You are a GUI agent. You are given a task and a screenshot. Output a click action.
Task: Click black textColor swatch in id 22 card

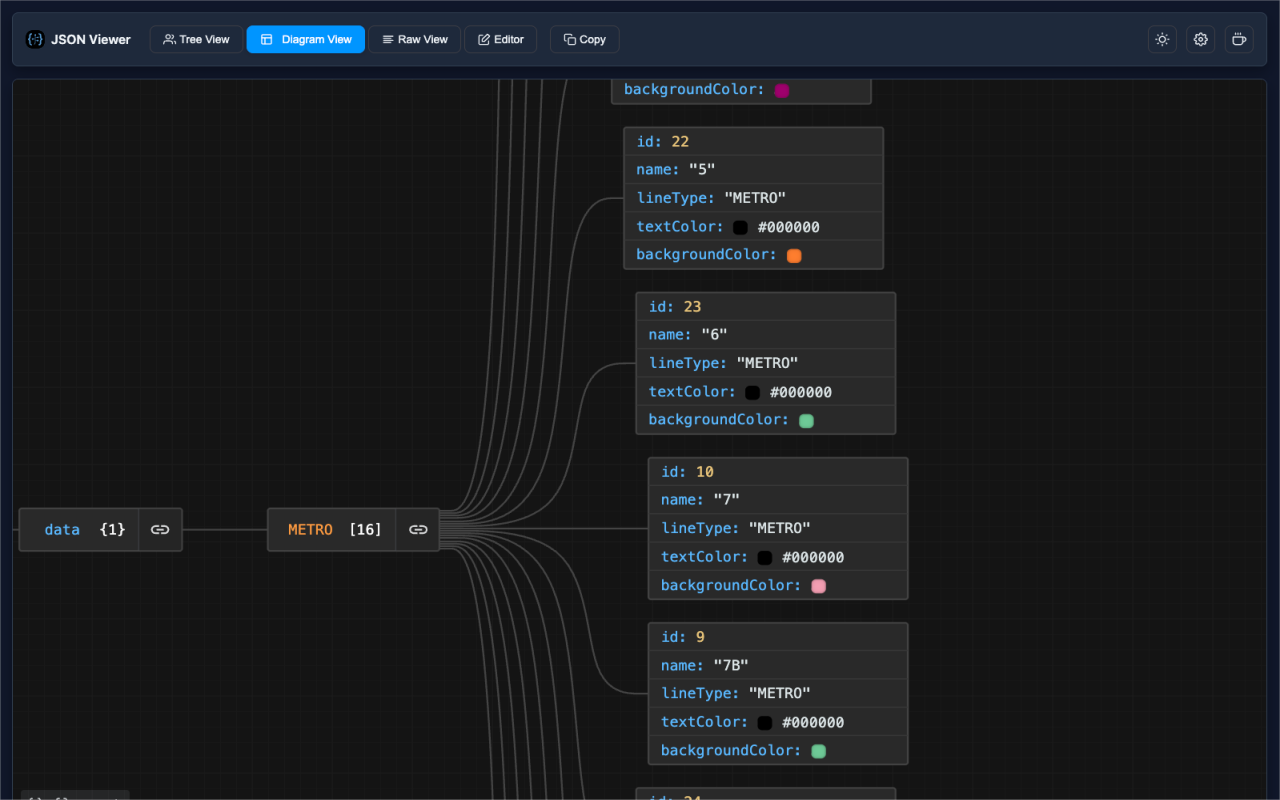coord(740,227)
